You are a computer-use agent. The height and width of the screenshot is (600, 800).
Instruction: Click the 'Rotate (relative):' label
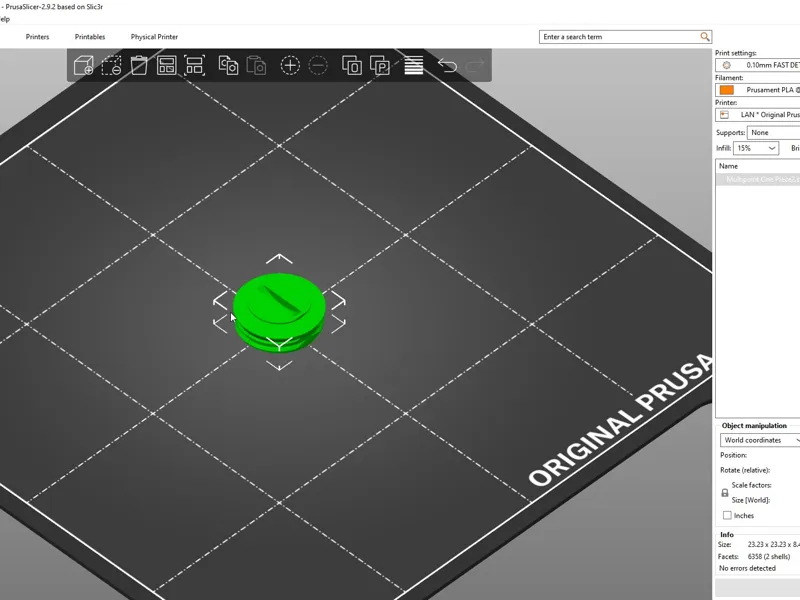[745, 470]
